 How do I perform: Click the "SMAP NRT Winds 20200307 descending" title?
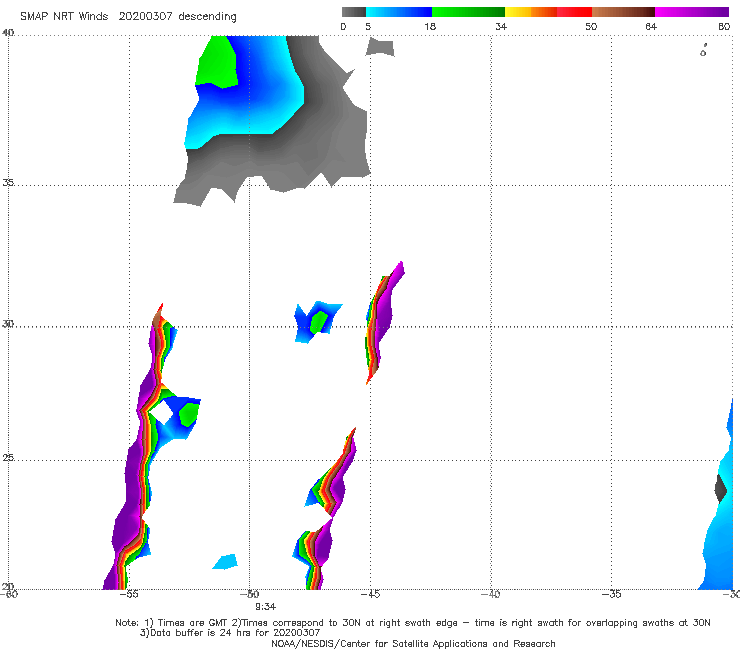tap(128, 17)
